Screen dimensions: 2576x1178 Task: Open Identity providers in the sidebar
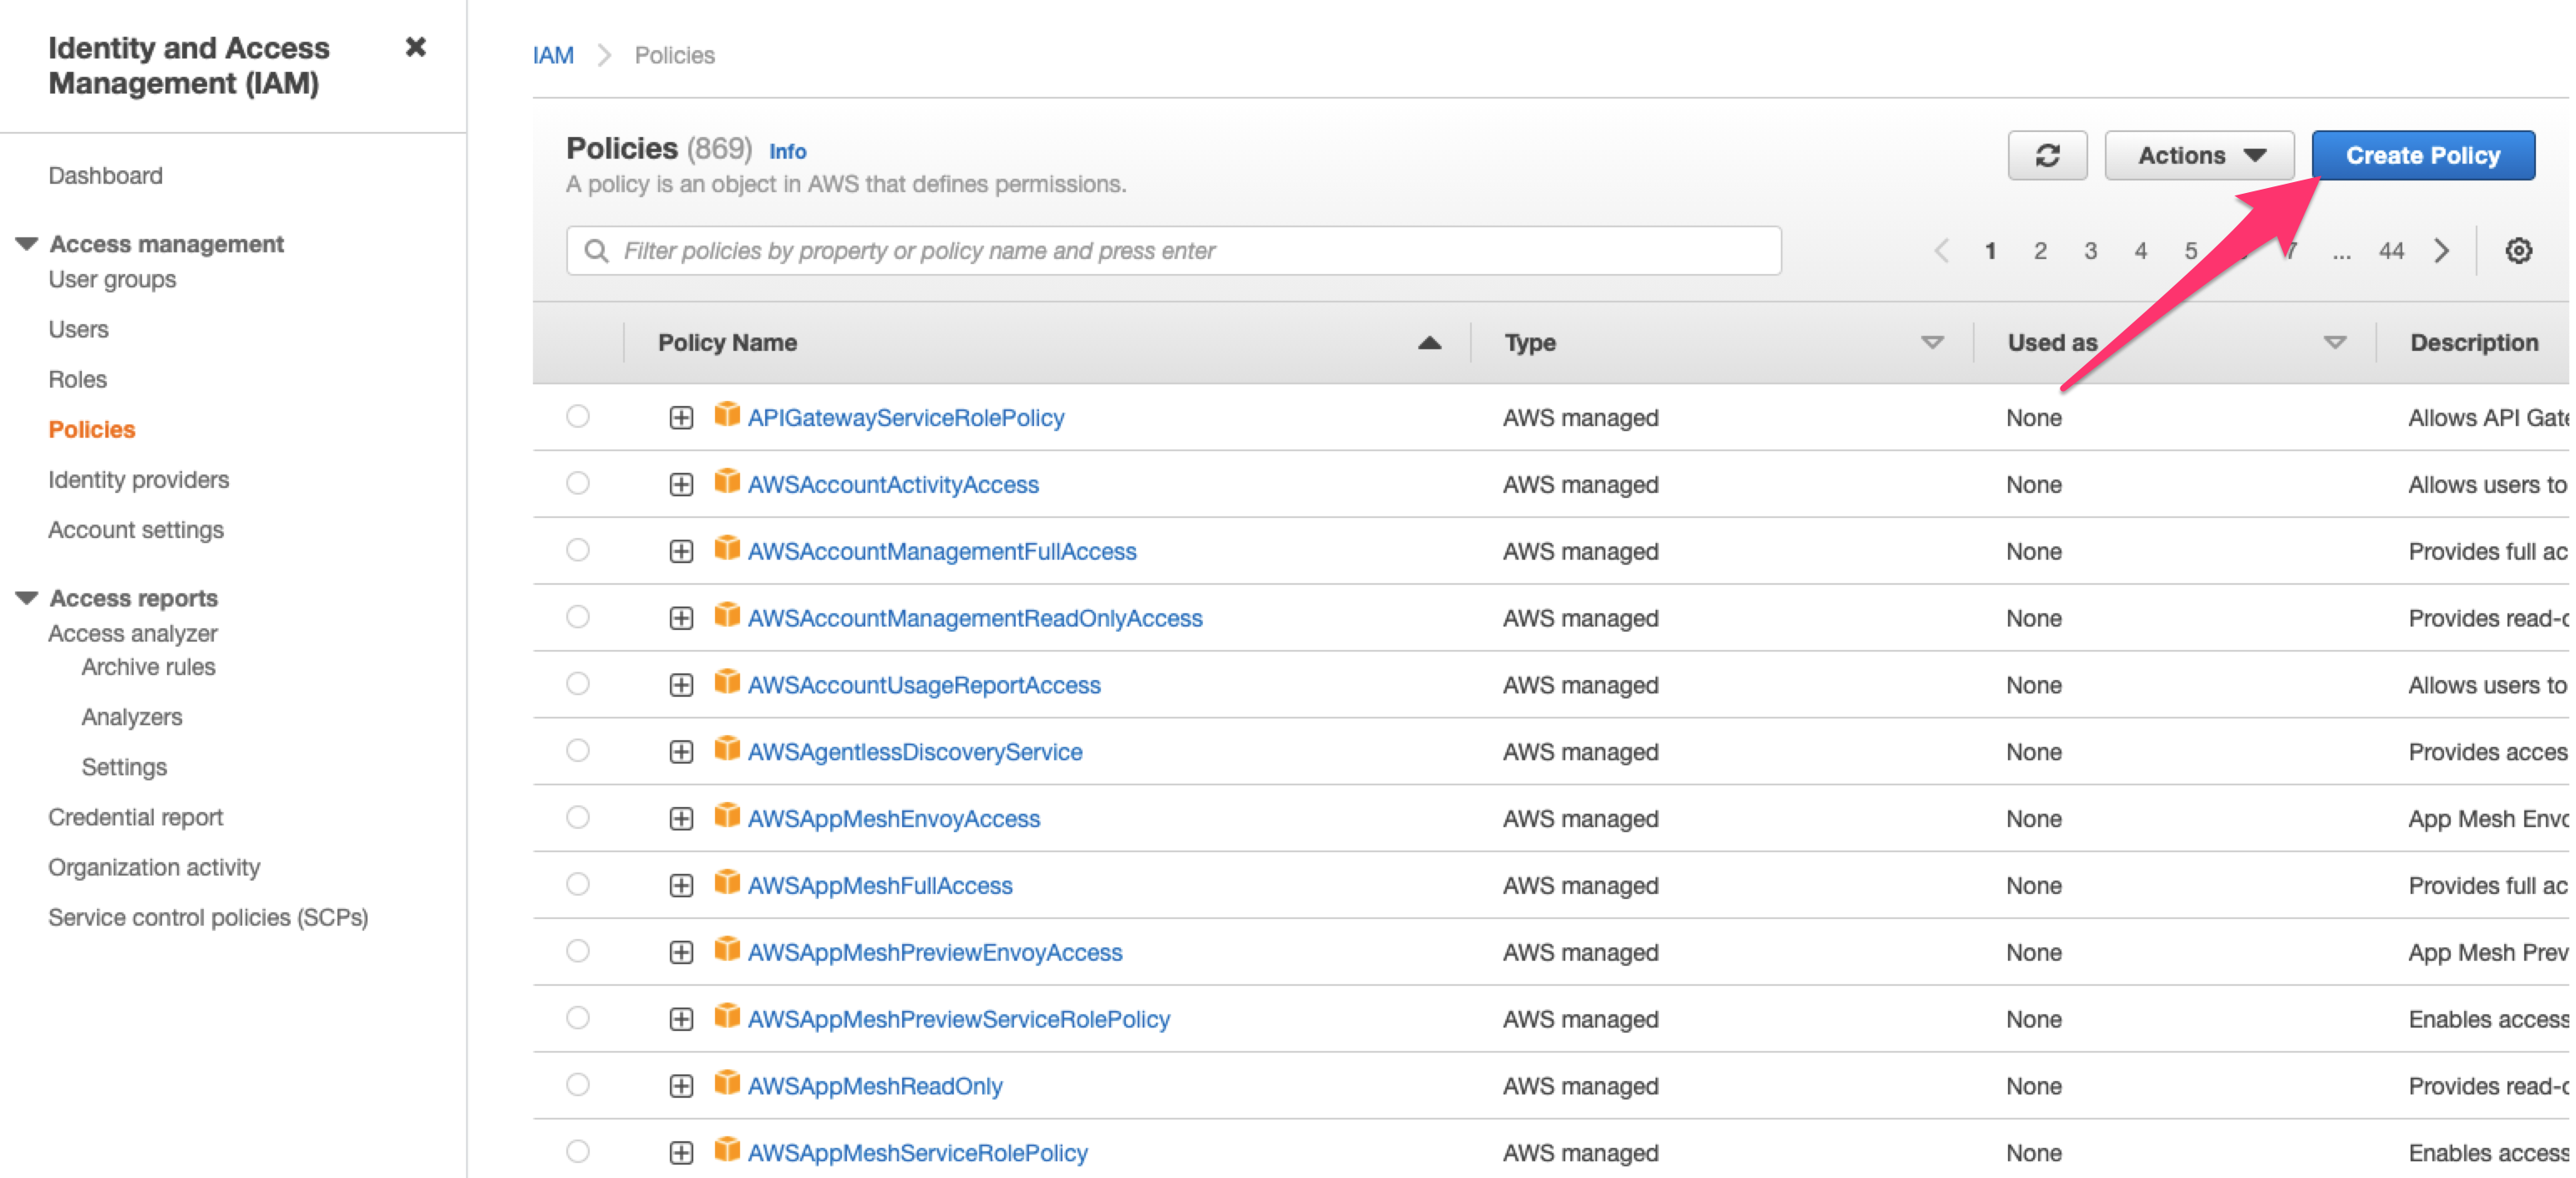138,480
